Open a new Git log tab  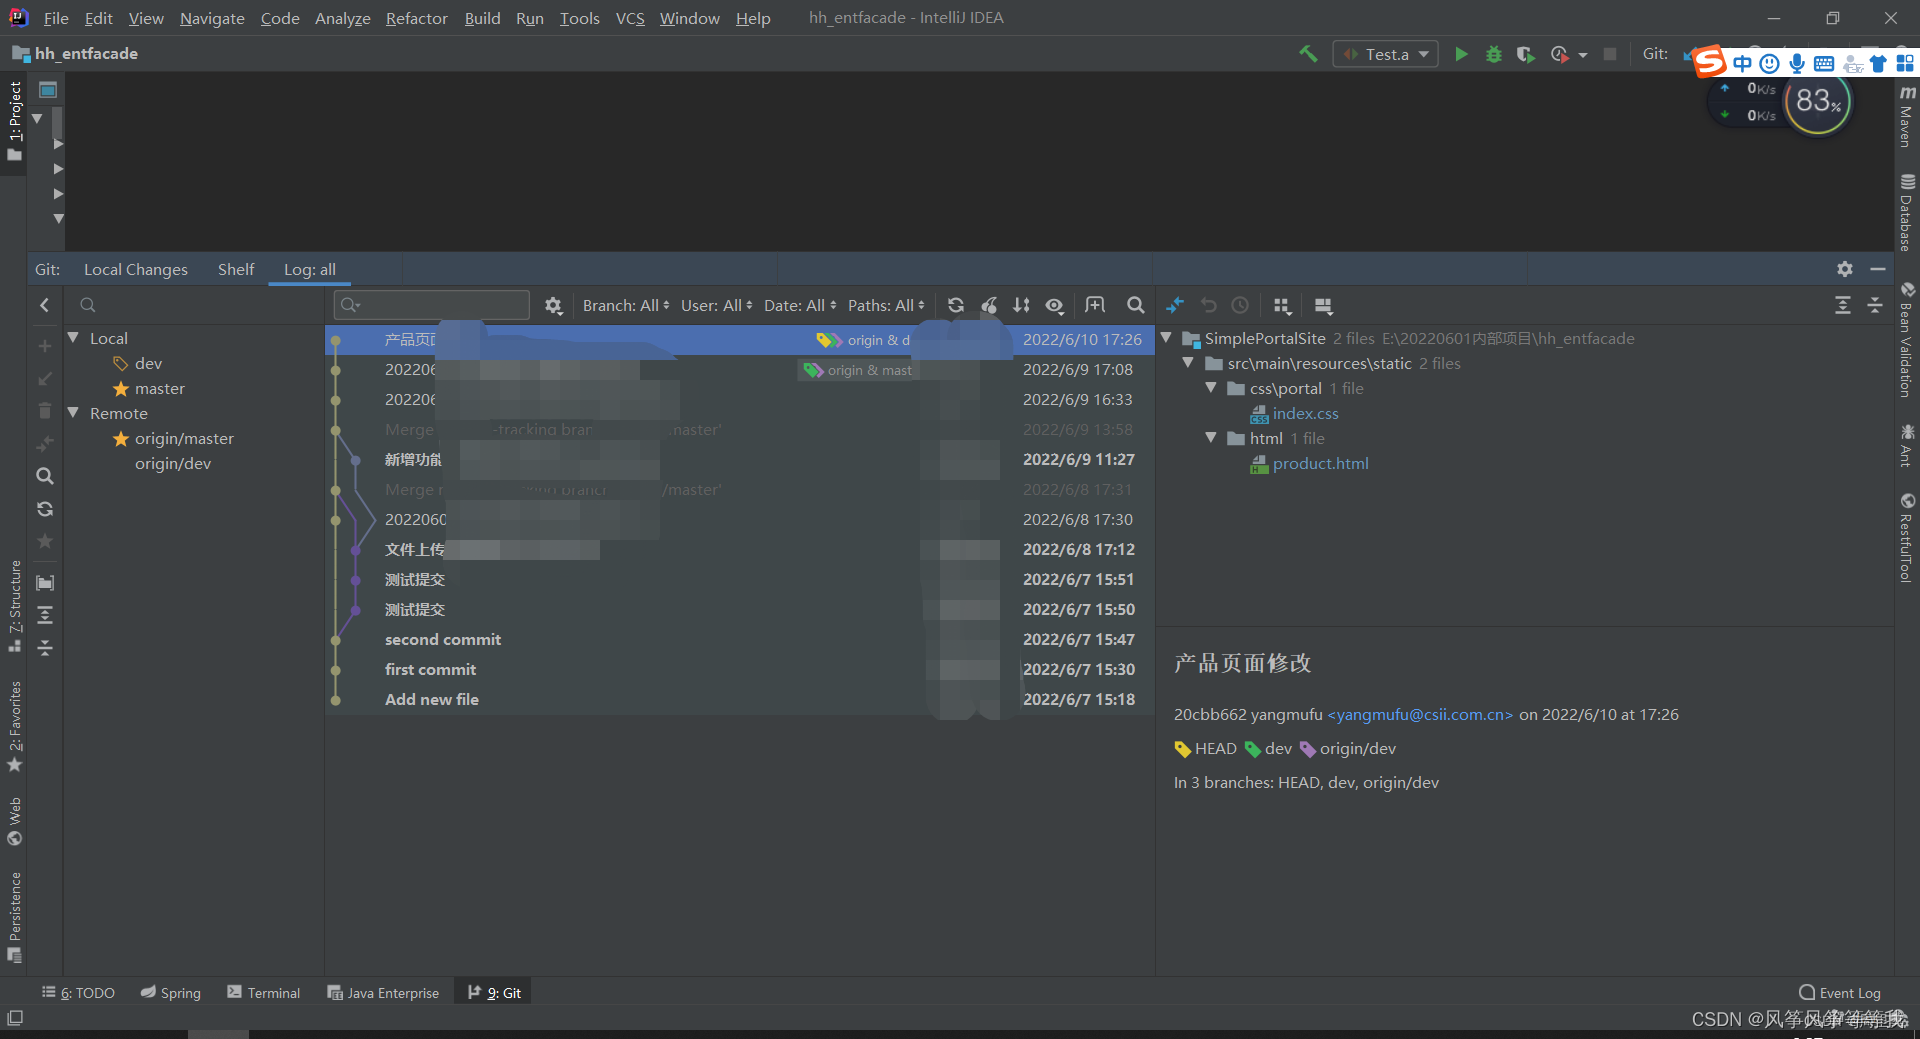[x=1095, y=305]
